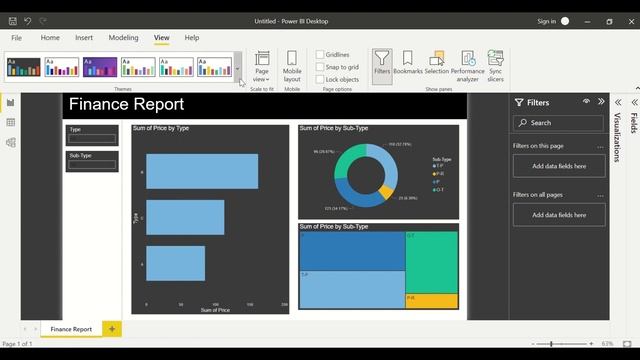Select the View ribbon tab

tap(162, 38)
